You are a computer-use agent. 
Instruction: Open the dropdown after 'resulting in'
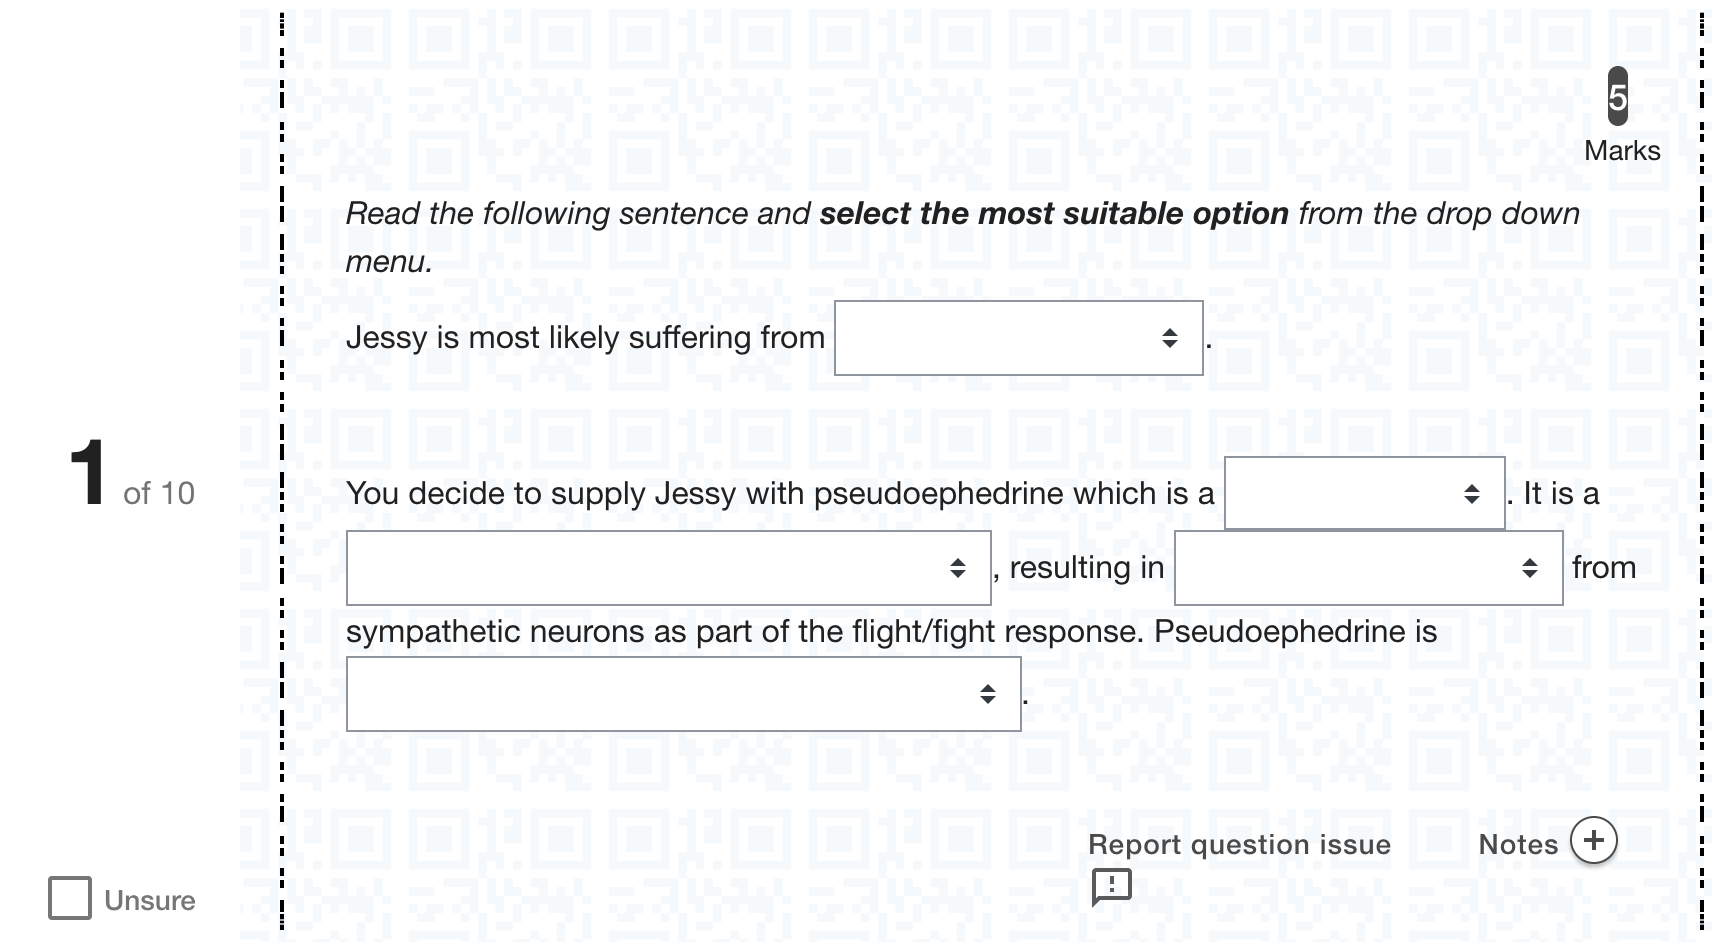click(1368, 568)
